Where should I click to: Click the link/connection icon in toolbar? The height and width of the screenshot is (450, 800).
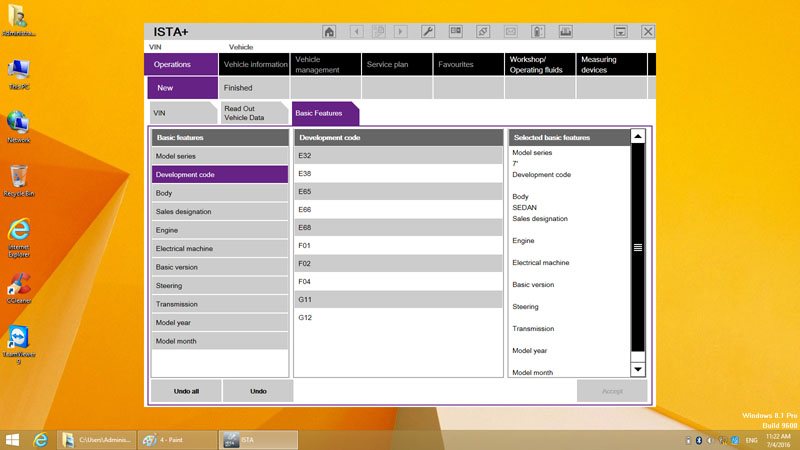(x=483, y=32)
